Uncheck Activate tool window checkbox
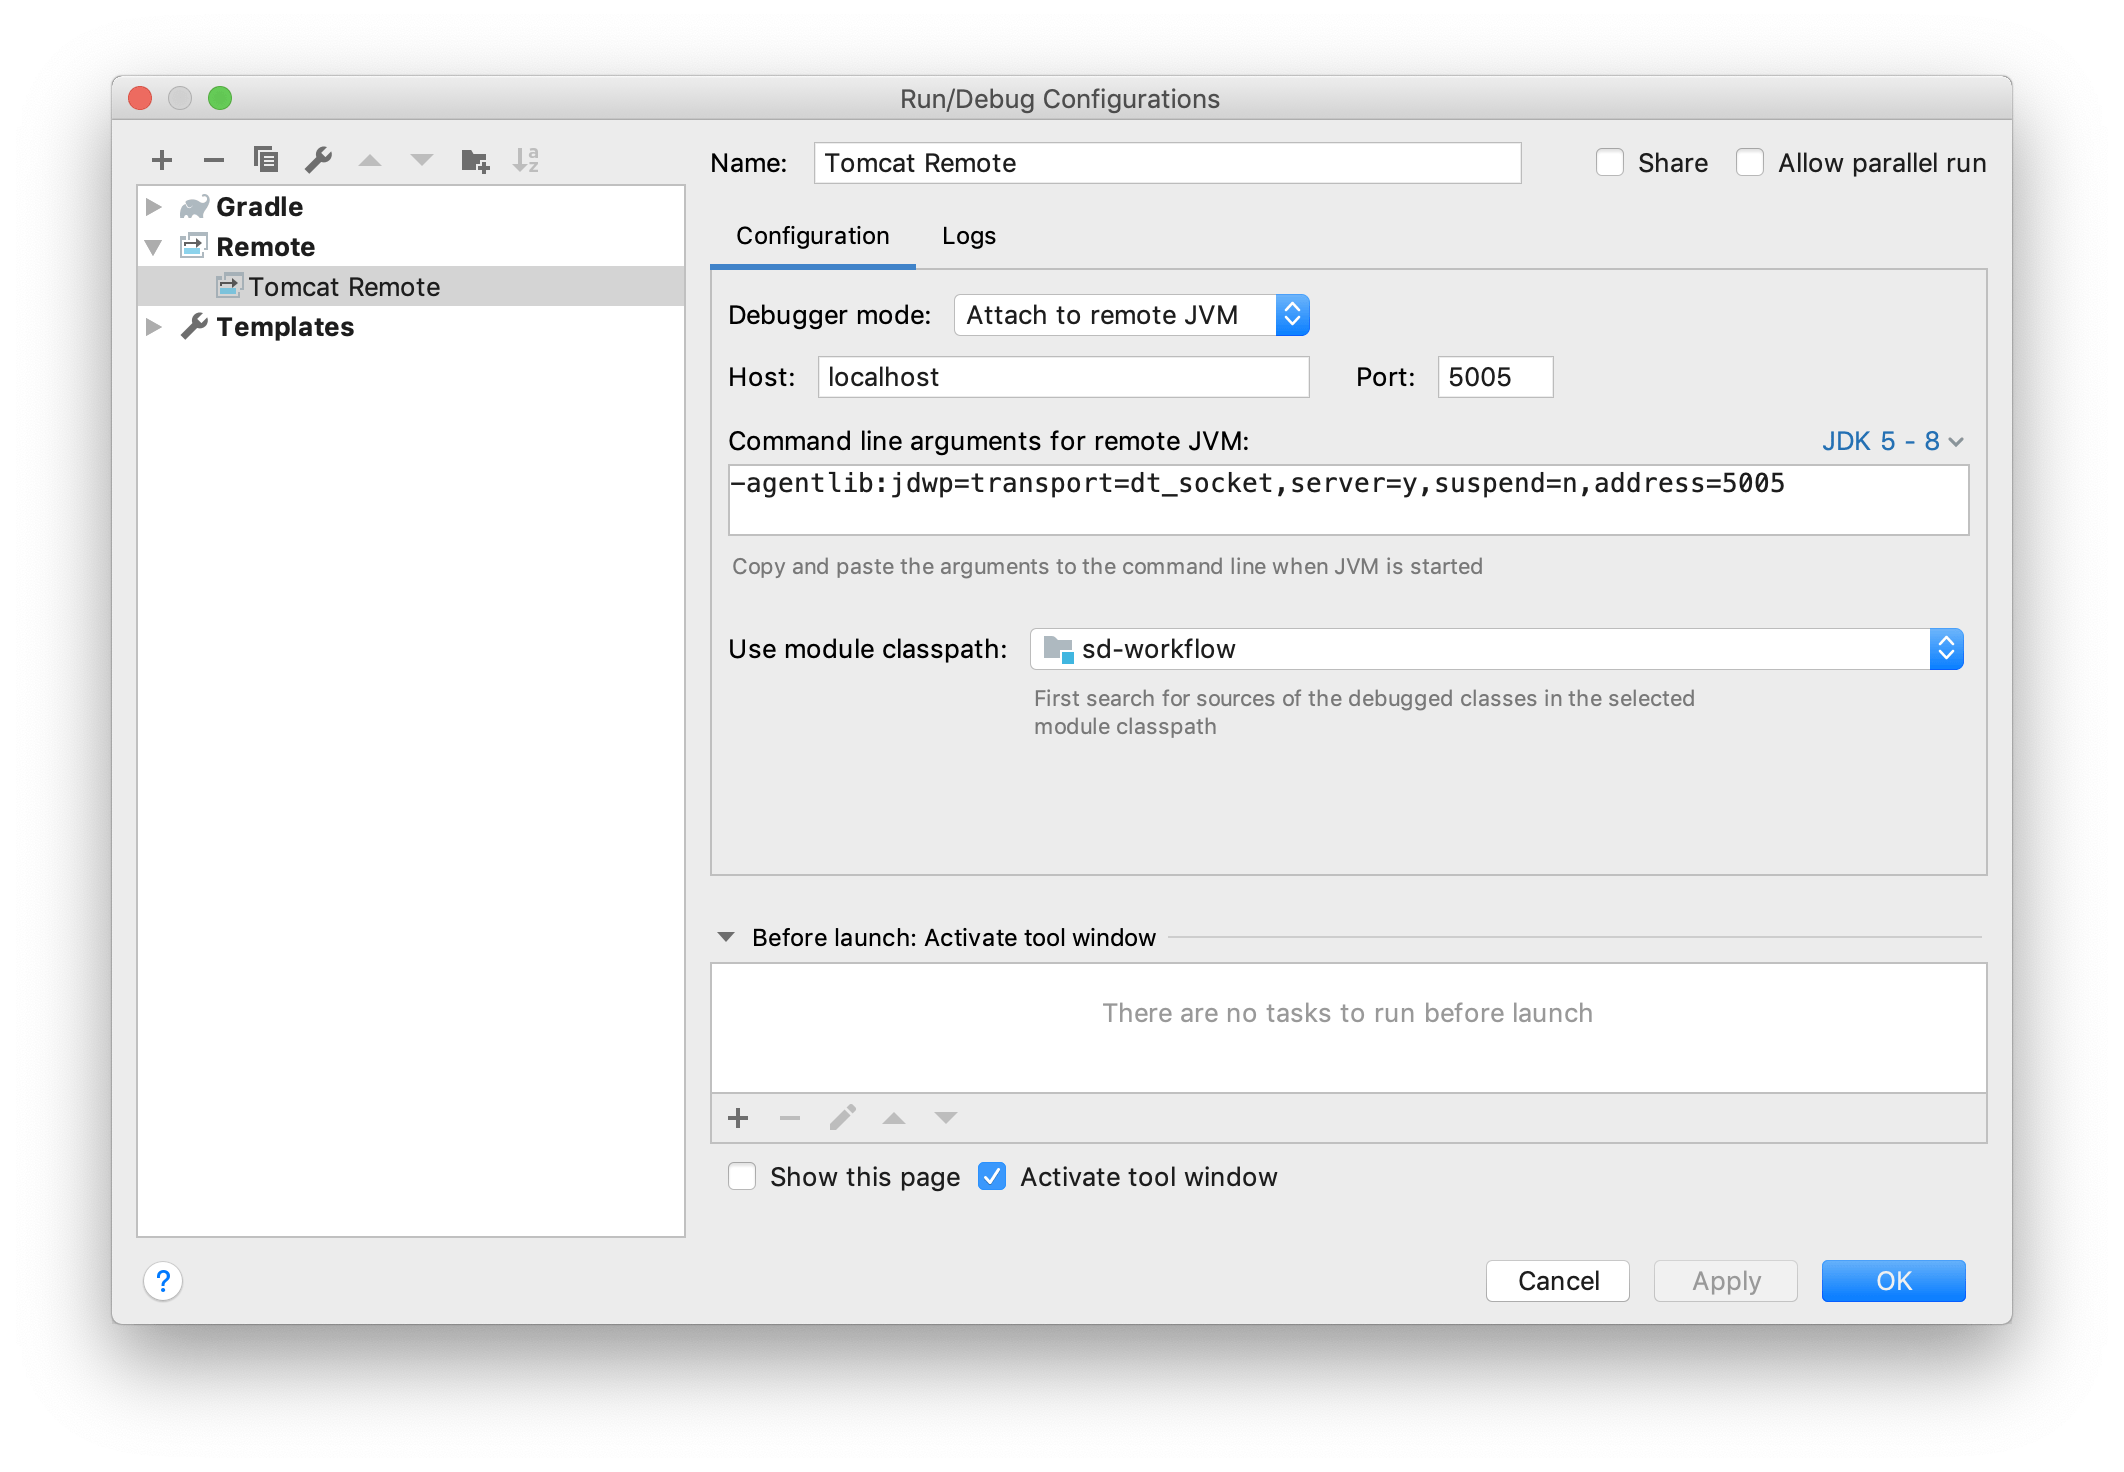The image size is (2124, 1472). [992, 1177]
